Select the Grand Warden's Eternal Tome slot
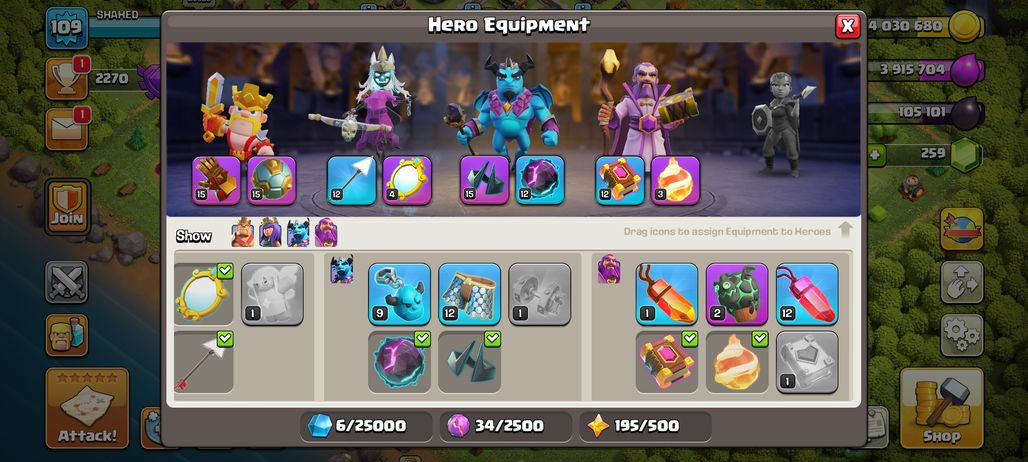Screen dimensions: 1028x462 click(x=620, y=180)
